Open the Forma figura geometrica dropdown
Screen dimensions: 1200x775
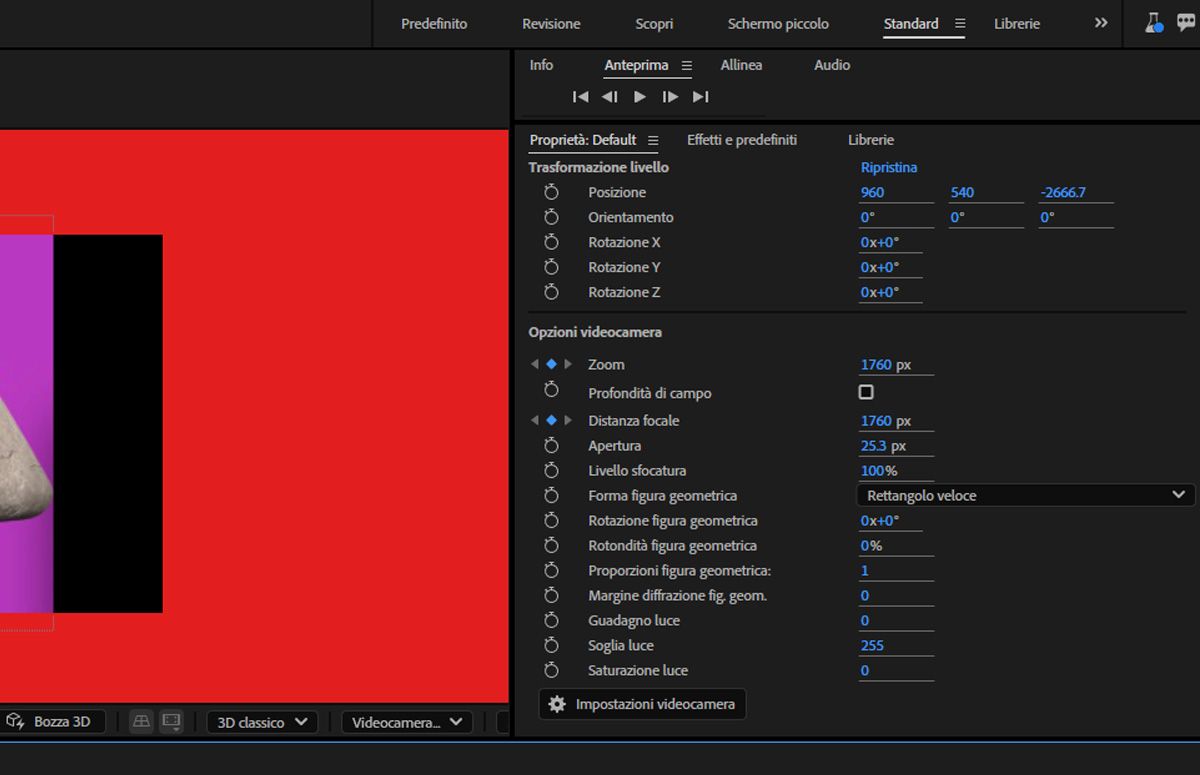click(1025, 495)
